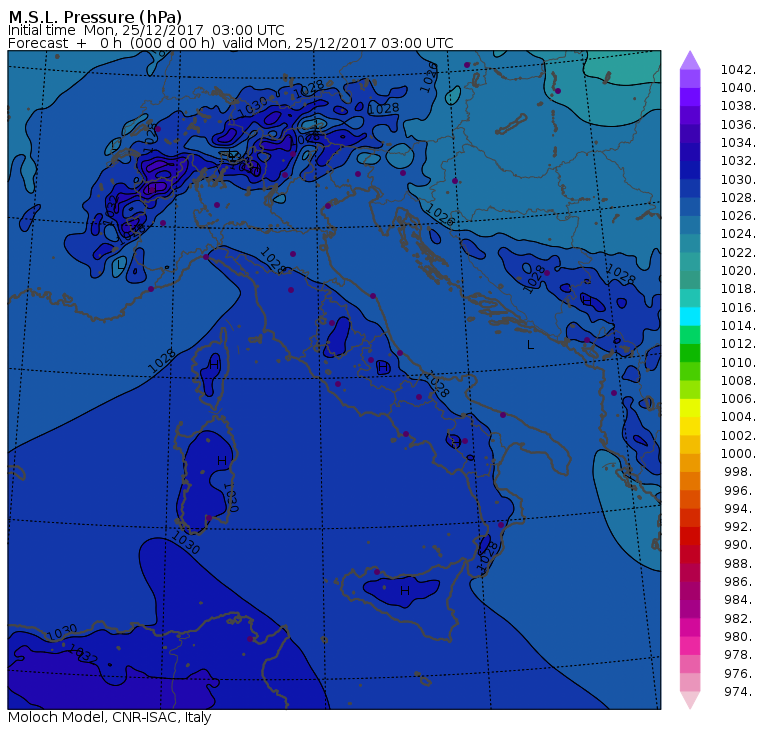
Task: Click the 'Moloch Model, CNR-ISAC, Italy' footer text
Action: 110,717
